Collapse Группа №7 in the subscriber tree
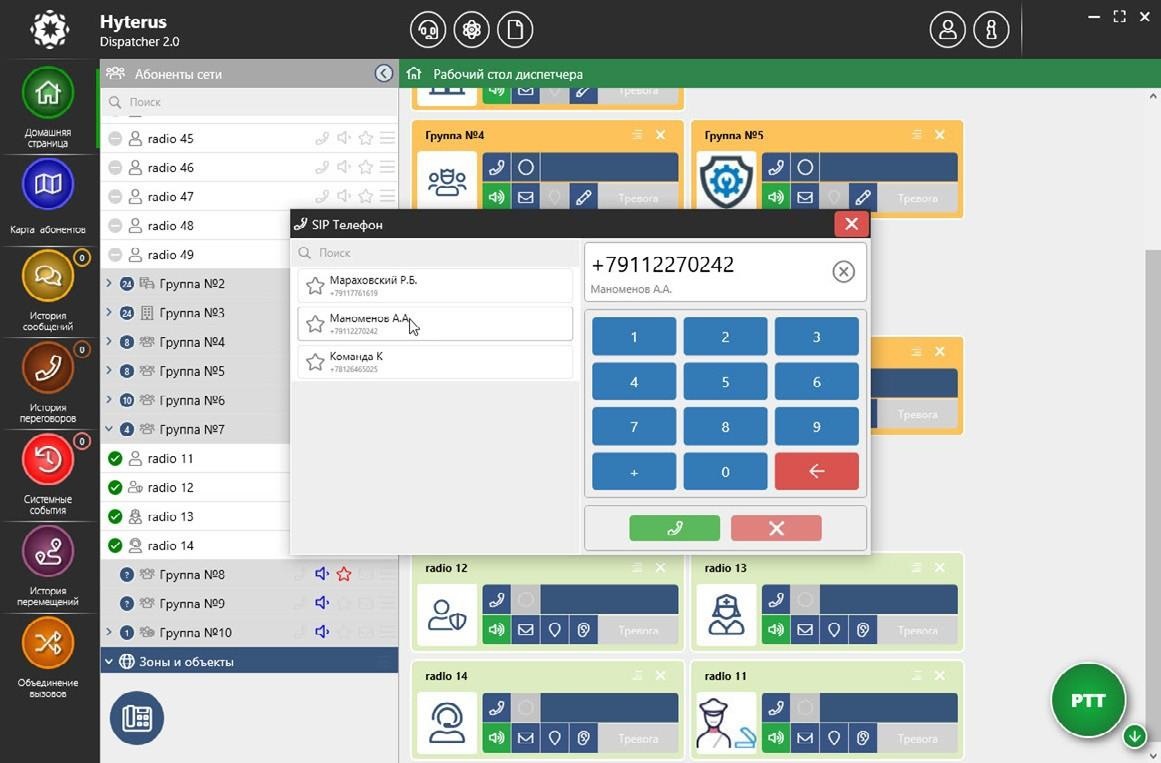The width and height of the screenshot is (1161, 763). coord(109,429)
